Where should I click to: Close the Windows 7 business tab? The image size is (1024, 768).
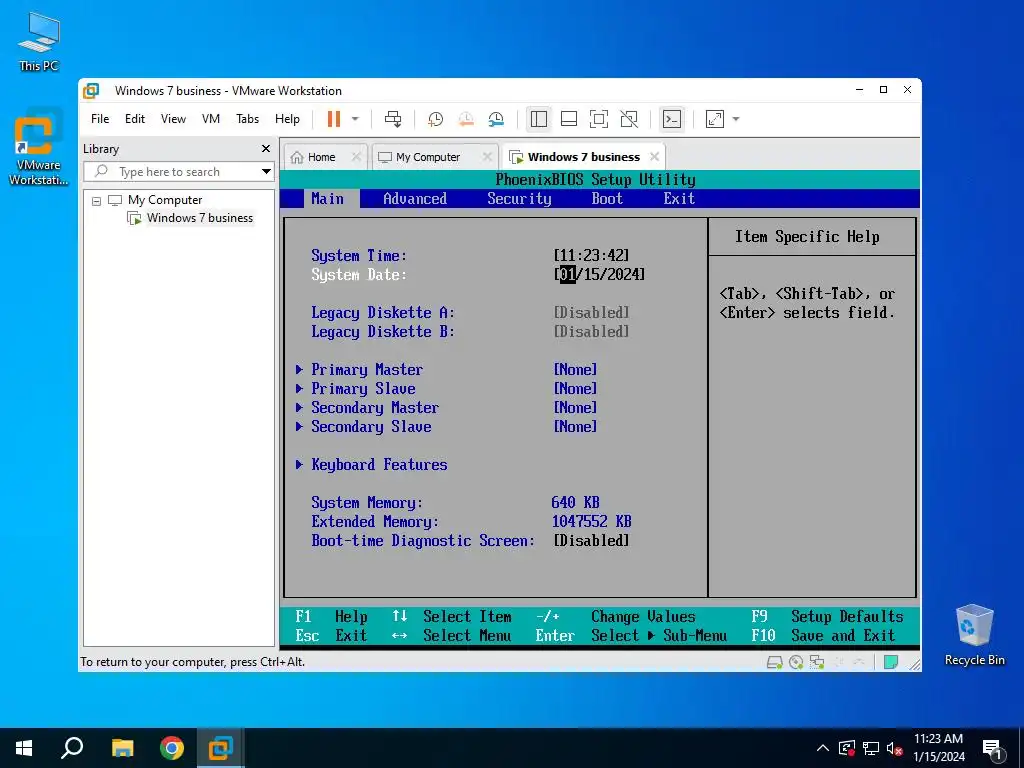pos(654,157)
